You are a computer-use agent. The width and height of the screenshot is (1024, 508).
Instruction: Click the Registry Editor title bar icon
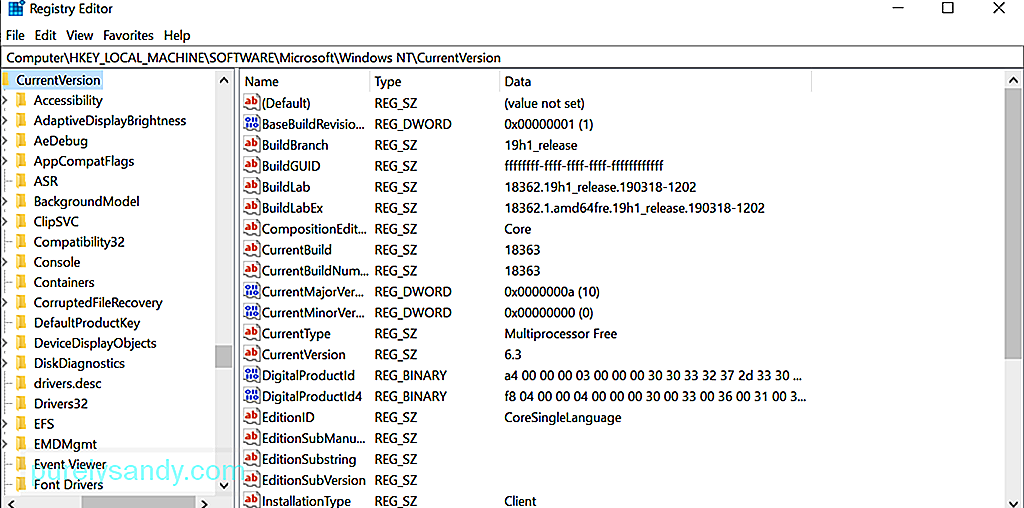14,9
